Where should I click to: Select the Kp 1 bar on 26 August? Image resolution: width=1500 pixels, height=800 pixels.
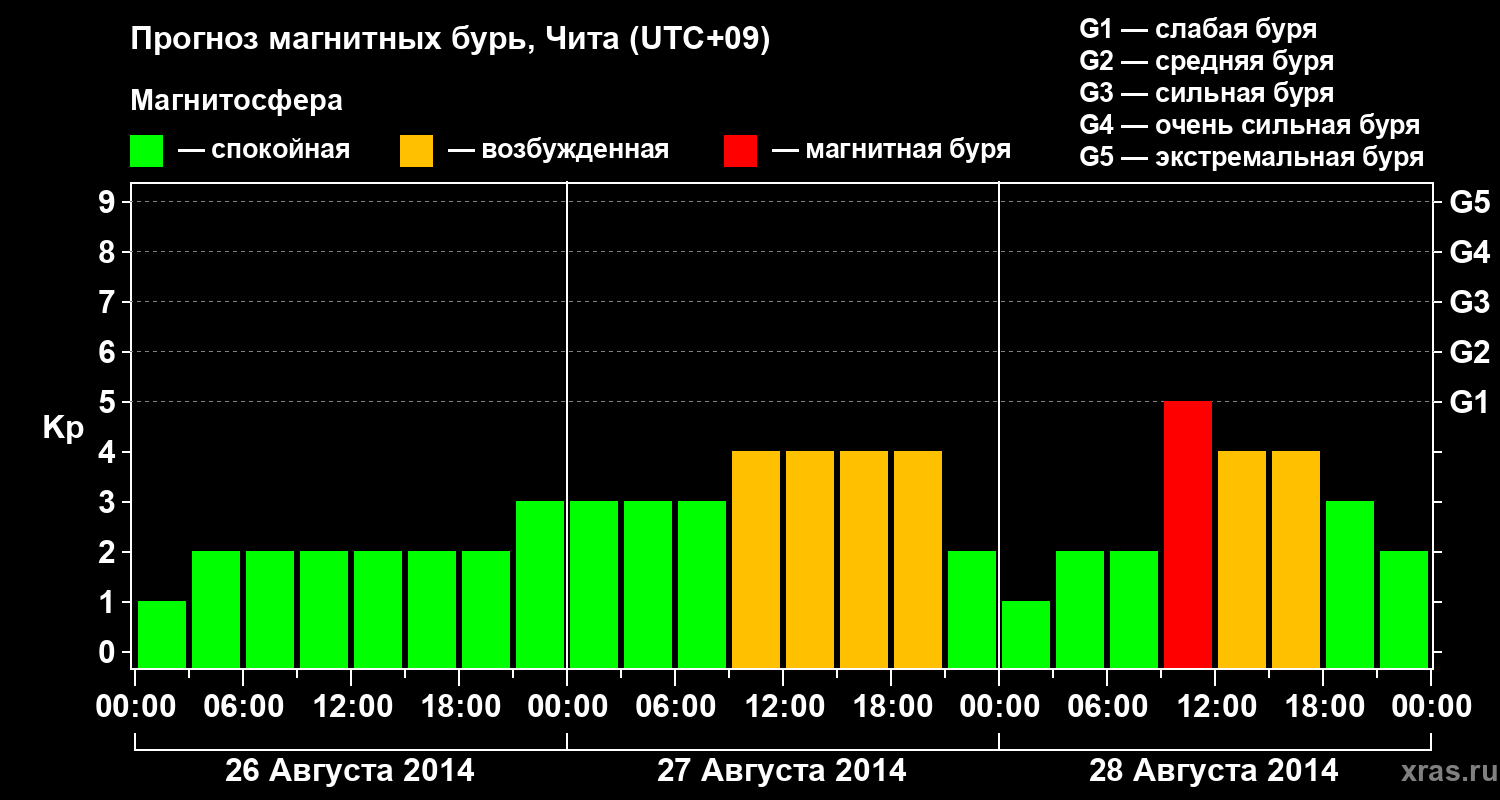(162, 634)
